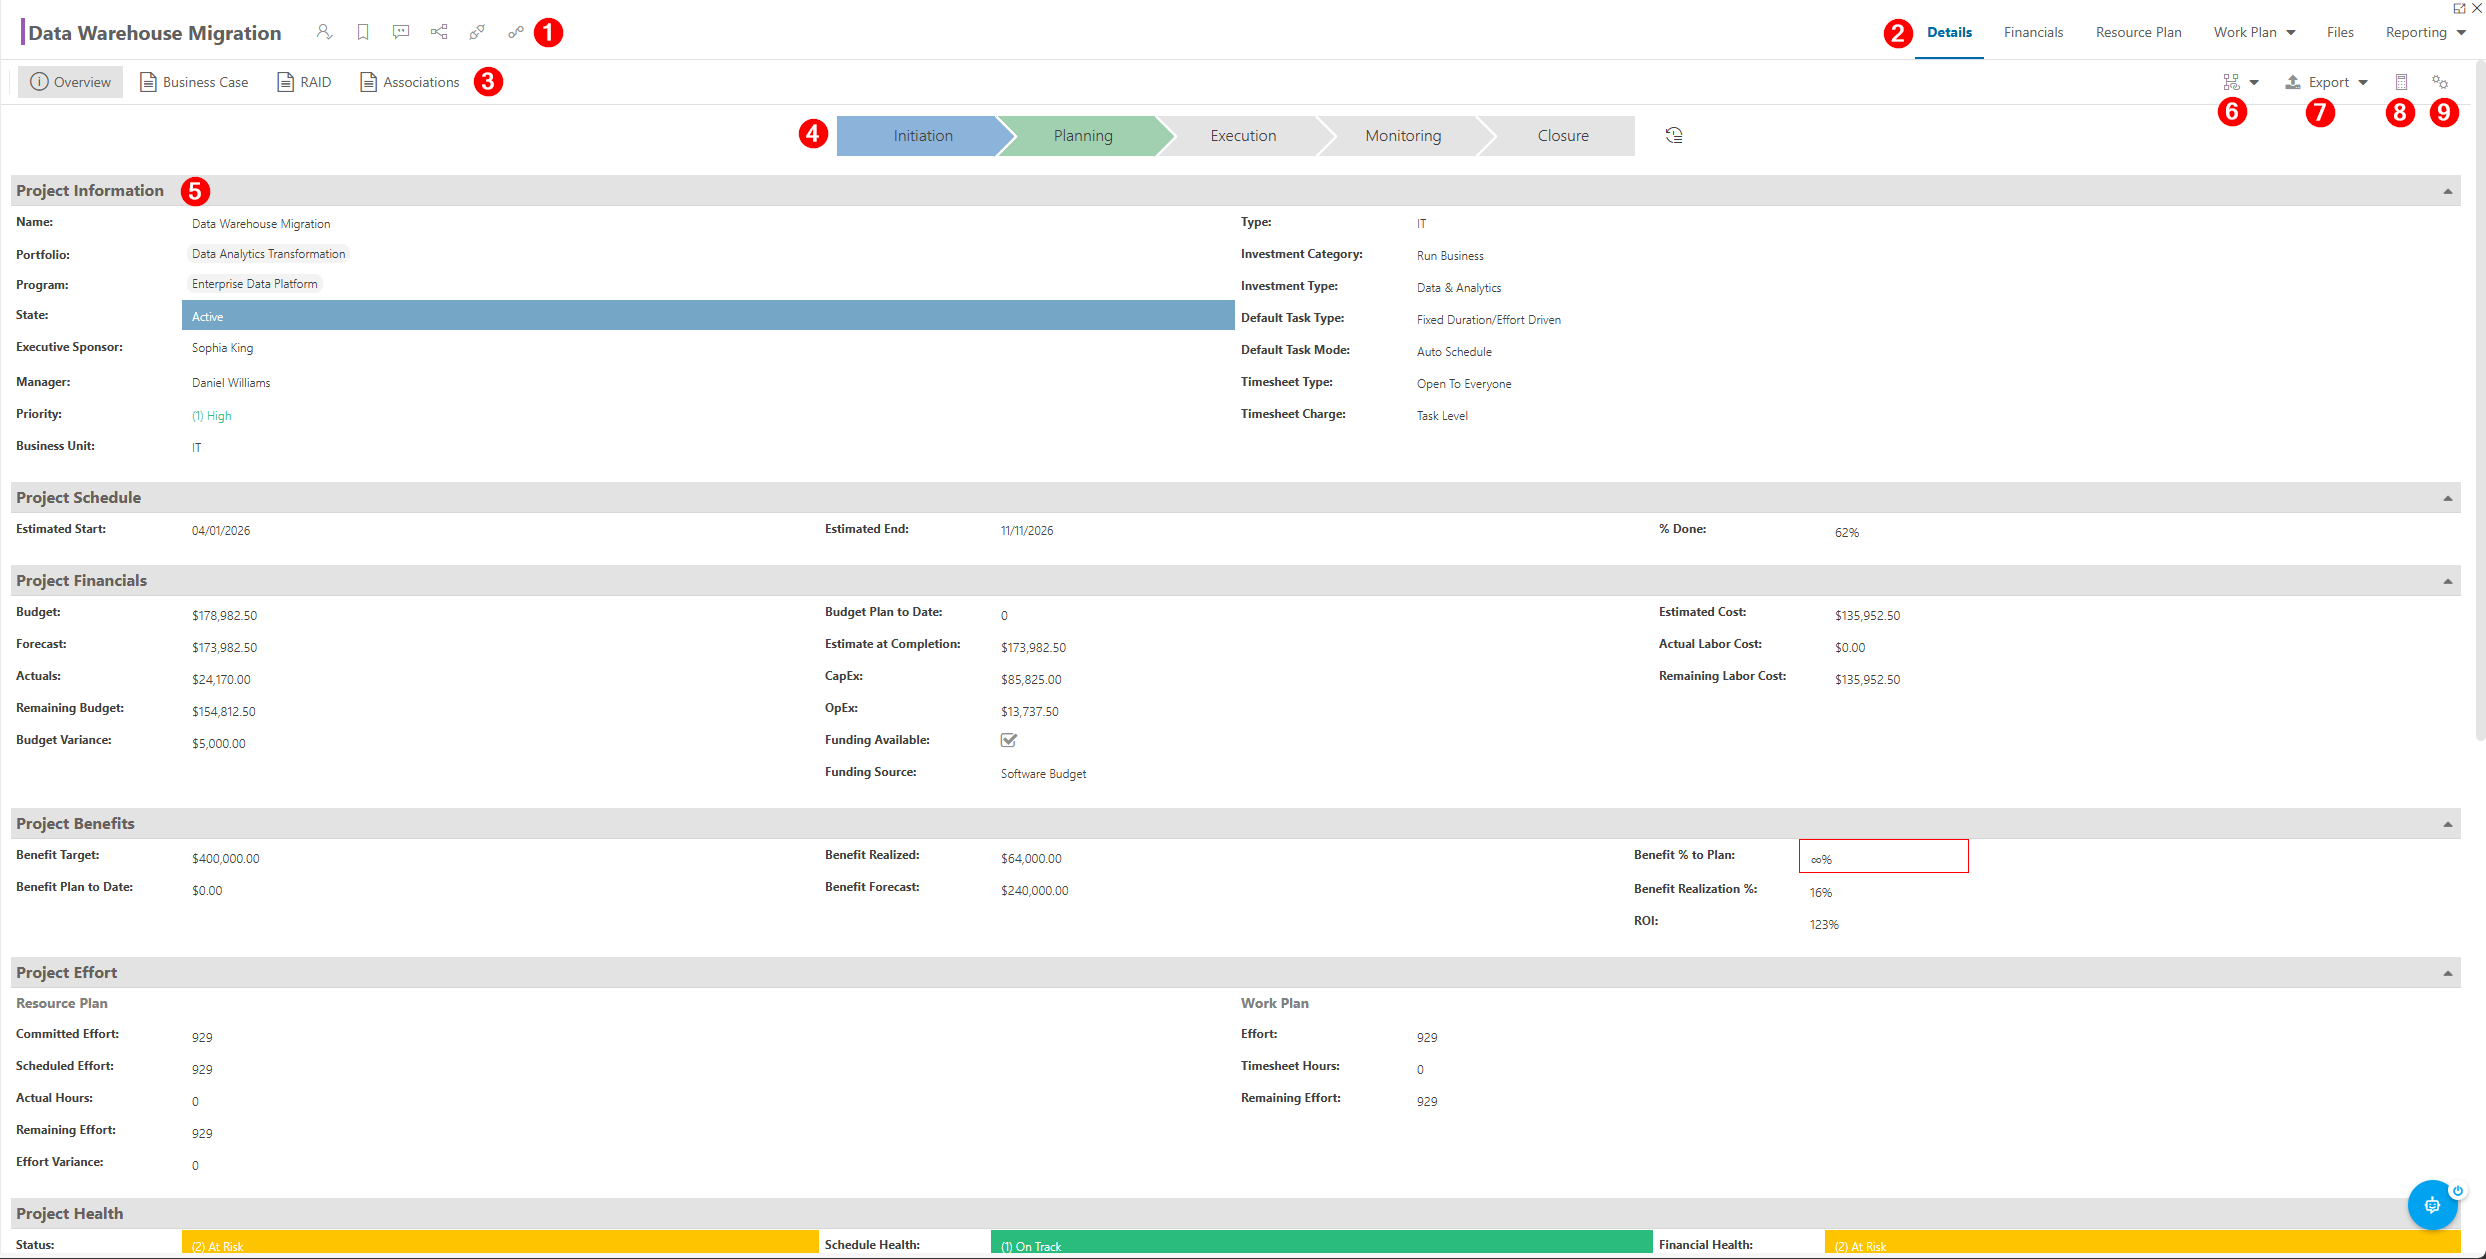Switch to the Financials tab
The image size is (2486, 1259).
tap(2033, 32)
